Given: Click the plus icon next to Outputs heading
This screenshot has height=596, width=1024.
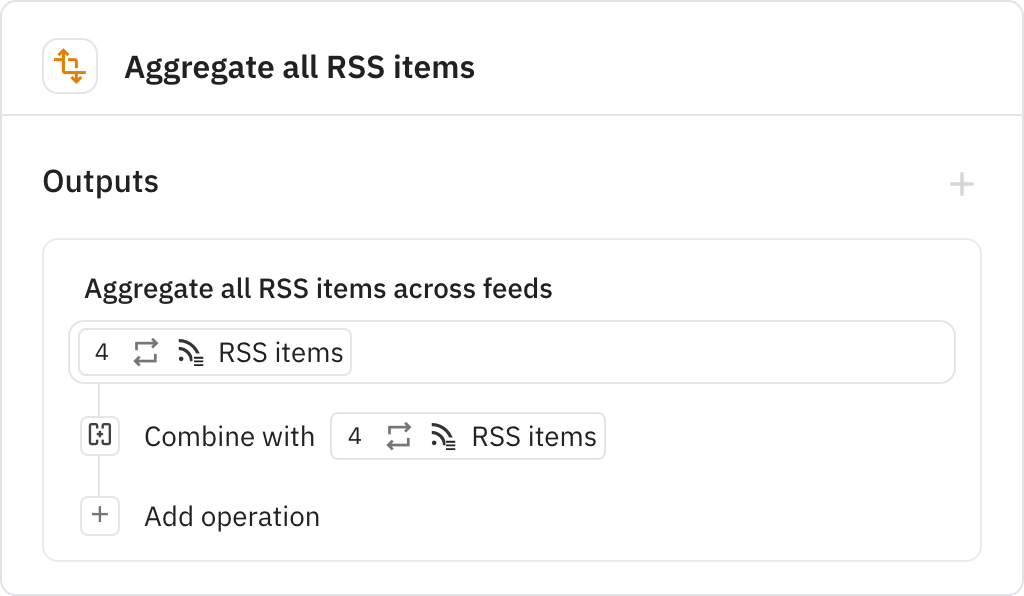Looking at the screenshot, I should pyautogui.click(x=962, y=183).
